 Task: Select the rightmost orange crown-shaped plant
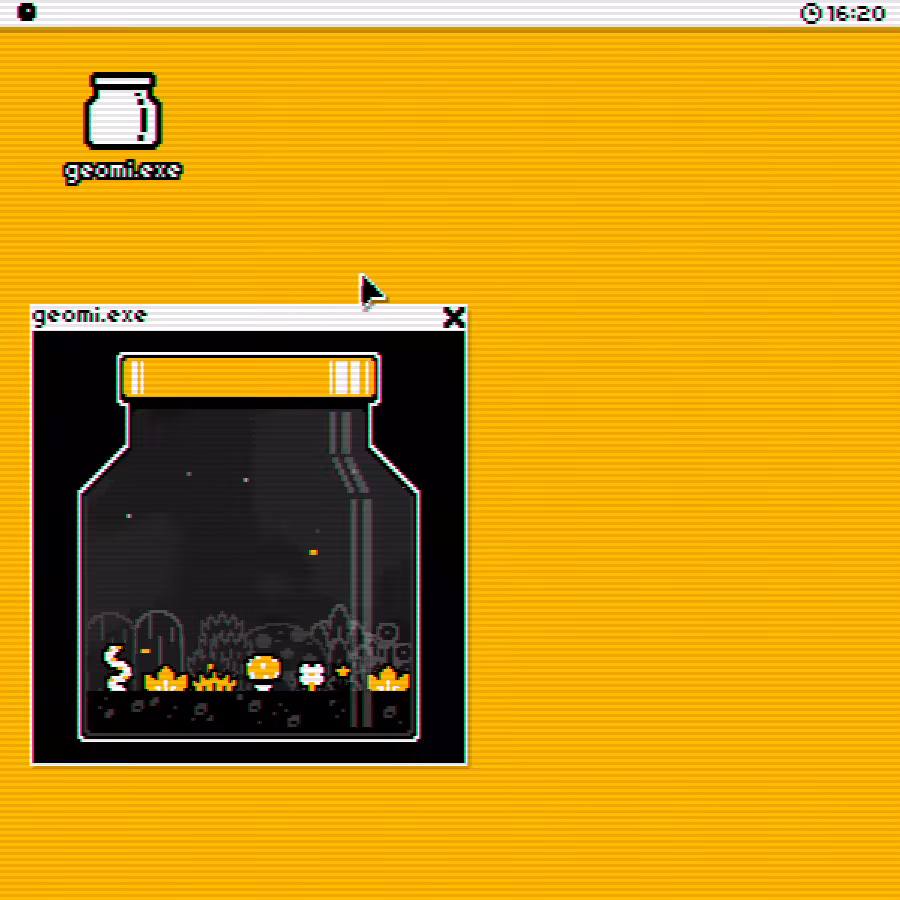click(x=388, y=678)
